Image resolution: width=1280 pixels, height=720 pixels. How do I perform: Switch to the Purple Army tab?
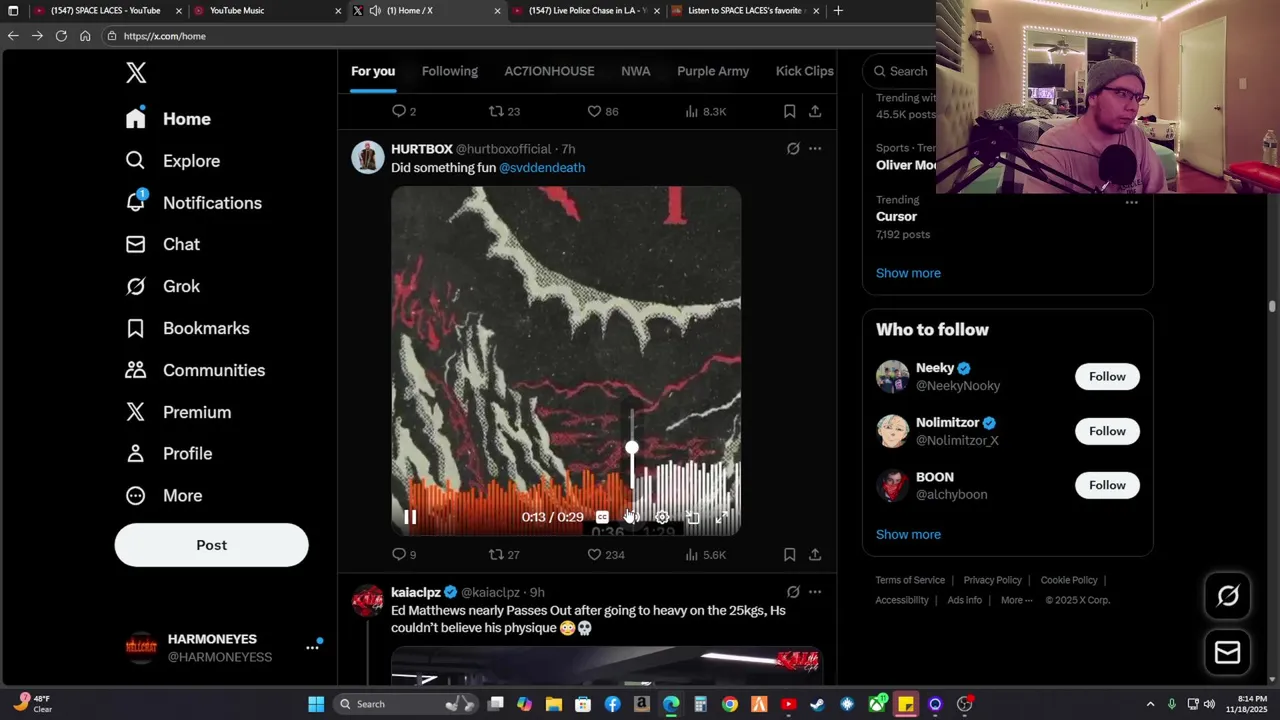(x=713, y=71)
